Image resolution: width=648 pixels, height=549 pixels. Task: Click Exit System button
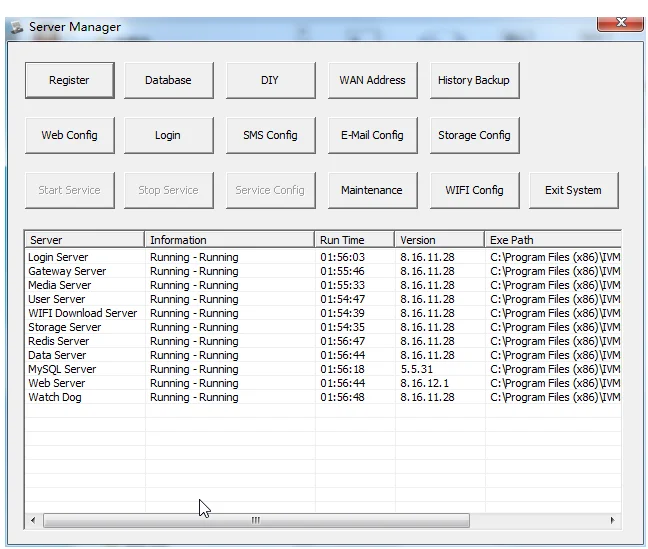(x=574, y=190)
